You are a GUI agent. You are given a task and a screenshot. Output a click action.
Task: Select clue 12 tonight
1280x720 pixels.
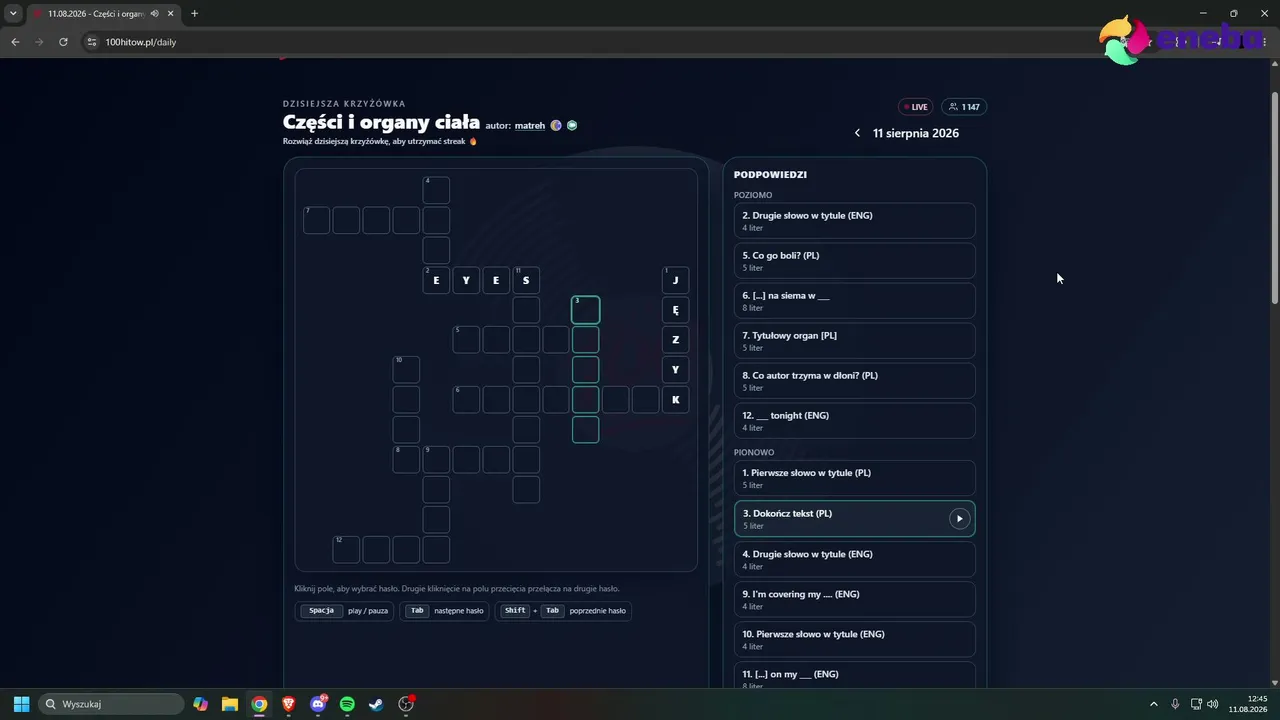pos(854,421)
